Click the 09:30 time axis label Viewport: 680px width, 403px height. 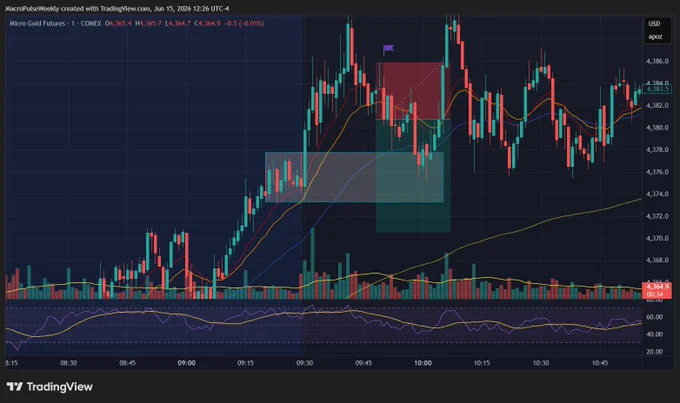point(304,363)
